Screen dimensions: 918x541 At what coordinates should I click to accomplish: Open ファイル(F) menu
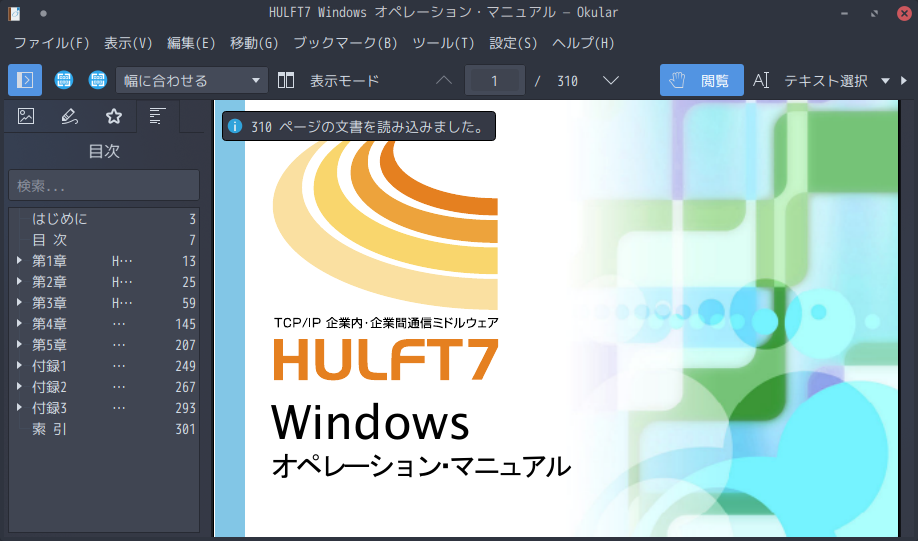[52, 43]
